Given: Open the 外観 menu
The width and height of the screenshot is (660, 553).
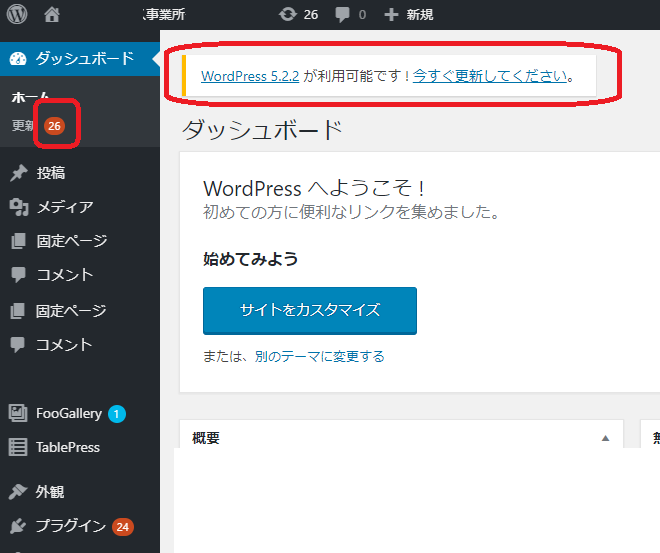Looking at the screenshot, I should tap(50, 492).
